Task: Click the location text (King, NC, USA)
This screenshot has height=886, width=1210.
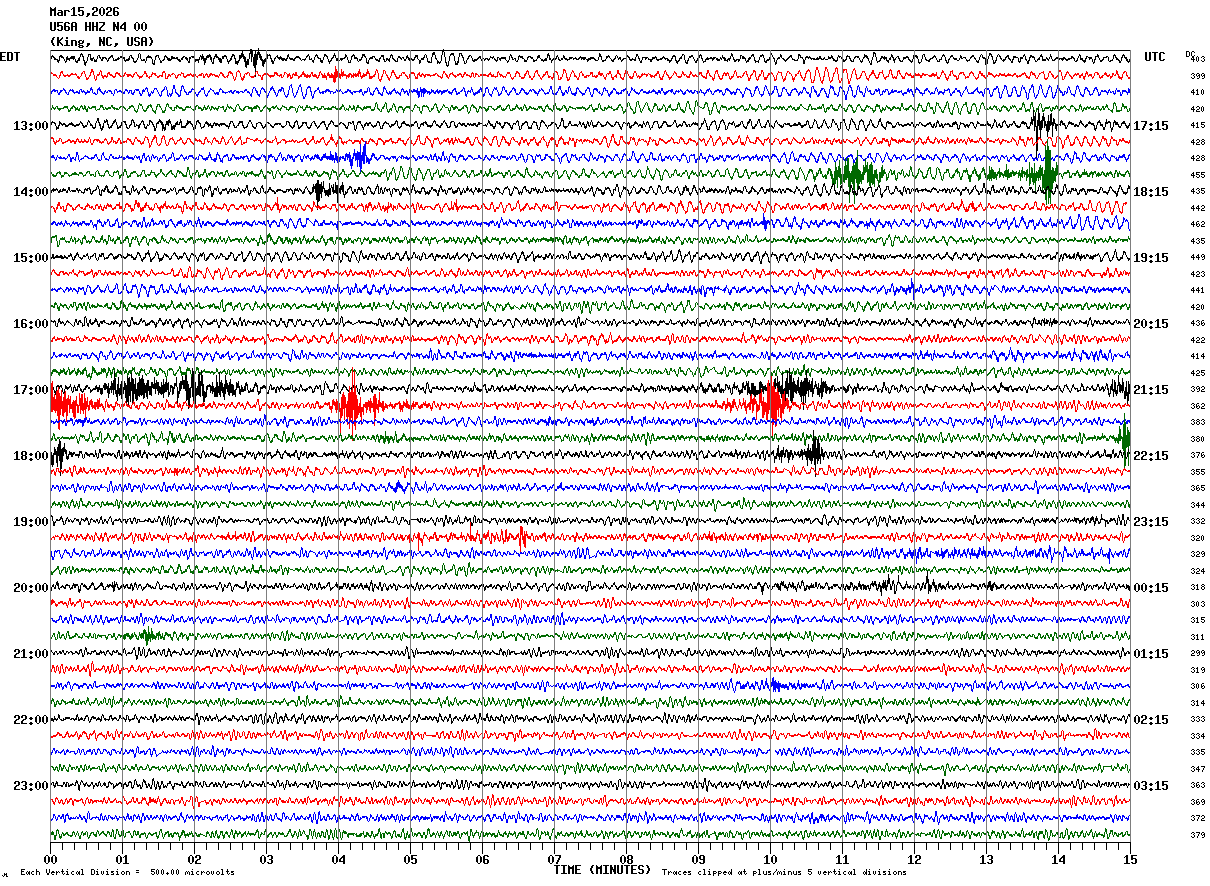Action: 102,42
